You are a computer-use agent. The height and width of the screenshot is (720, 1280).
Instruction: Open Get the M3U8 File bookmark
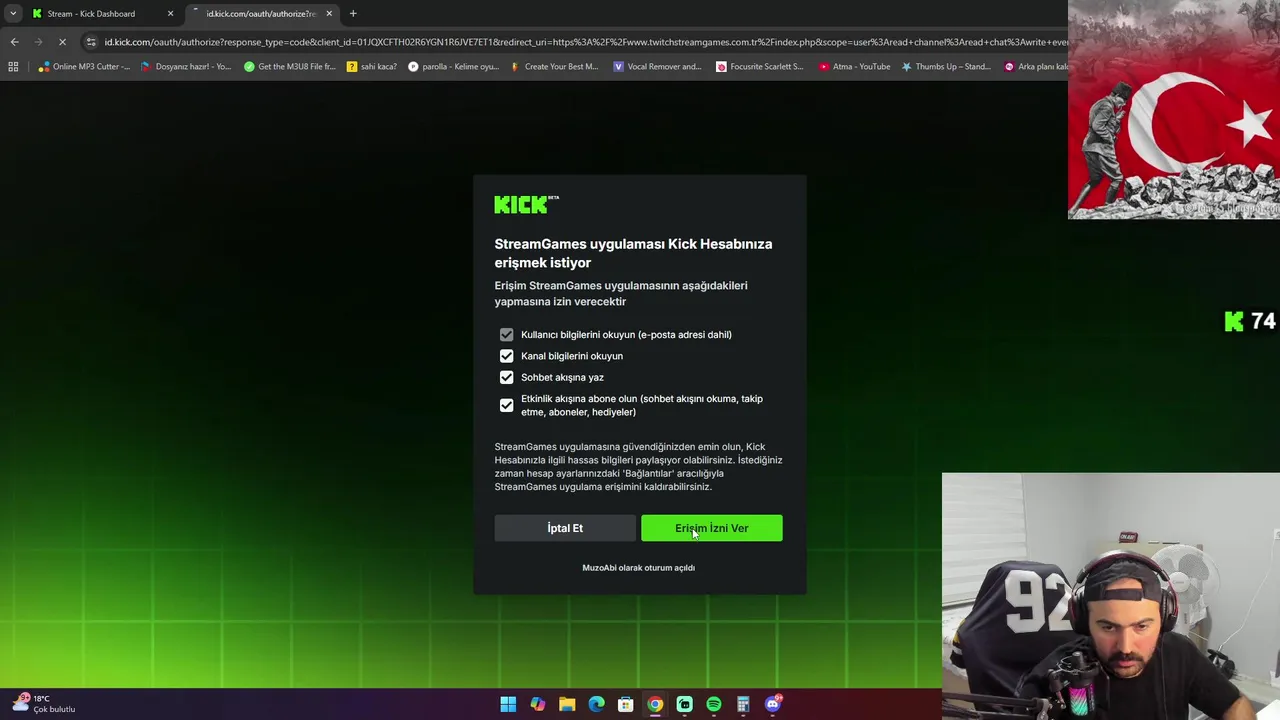[290, 67]
